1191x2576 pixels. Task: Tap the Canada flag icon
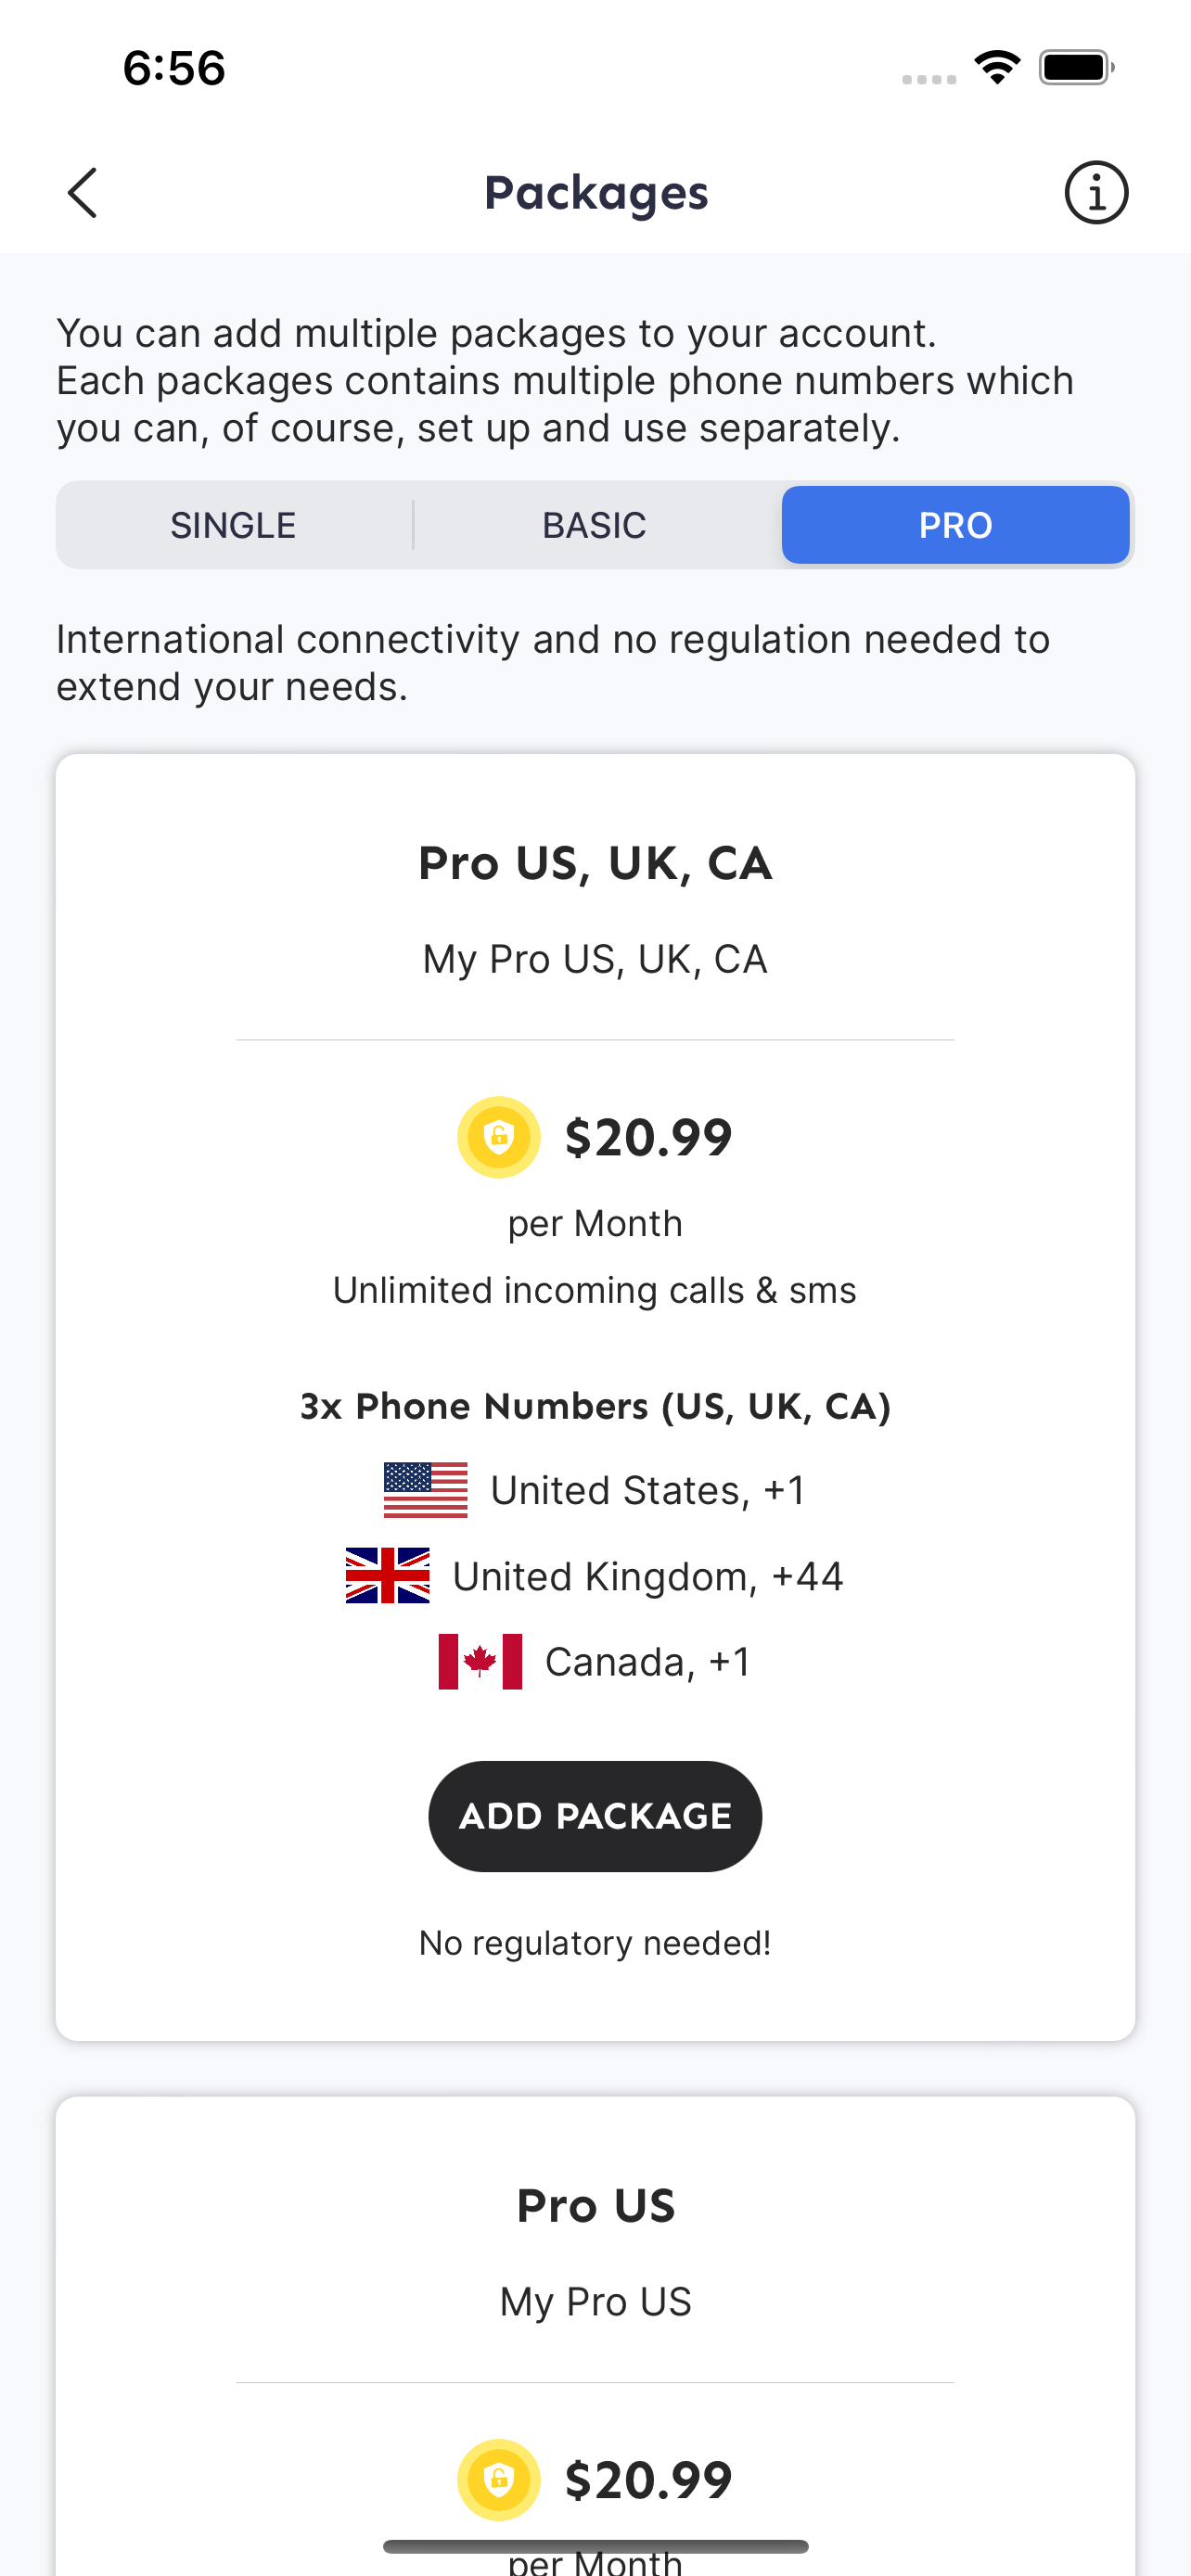[x=480, y=1662]
